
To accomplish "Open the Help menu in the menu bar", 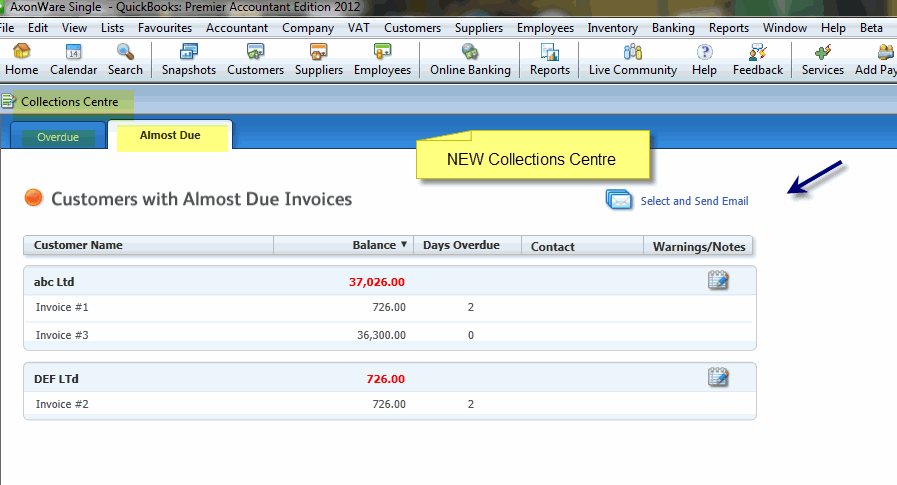I will [833, 27].
